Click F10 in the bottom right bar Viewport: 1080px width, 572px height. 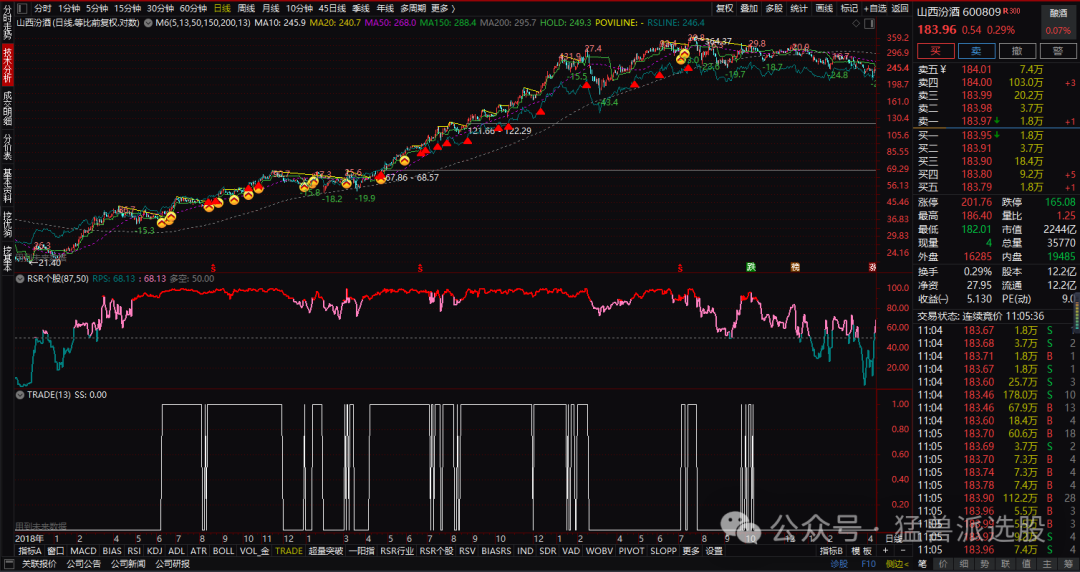coord(868,564)
